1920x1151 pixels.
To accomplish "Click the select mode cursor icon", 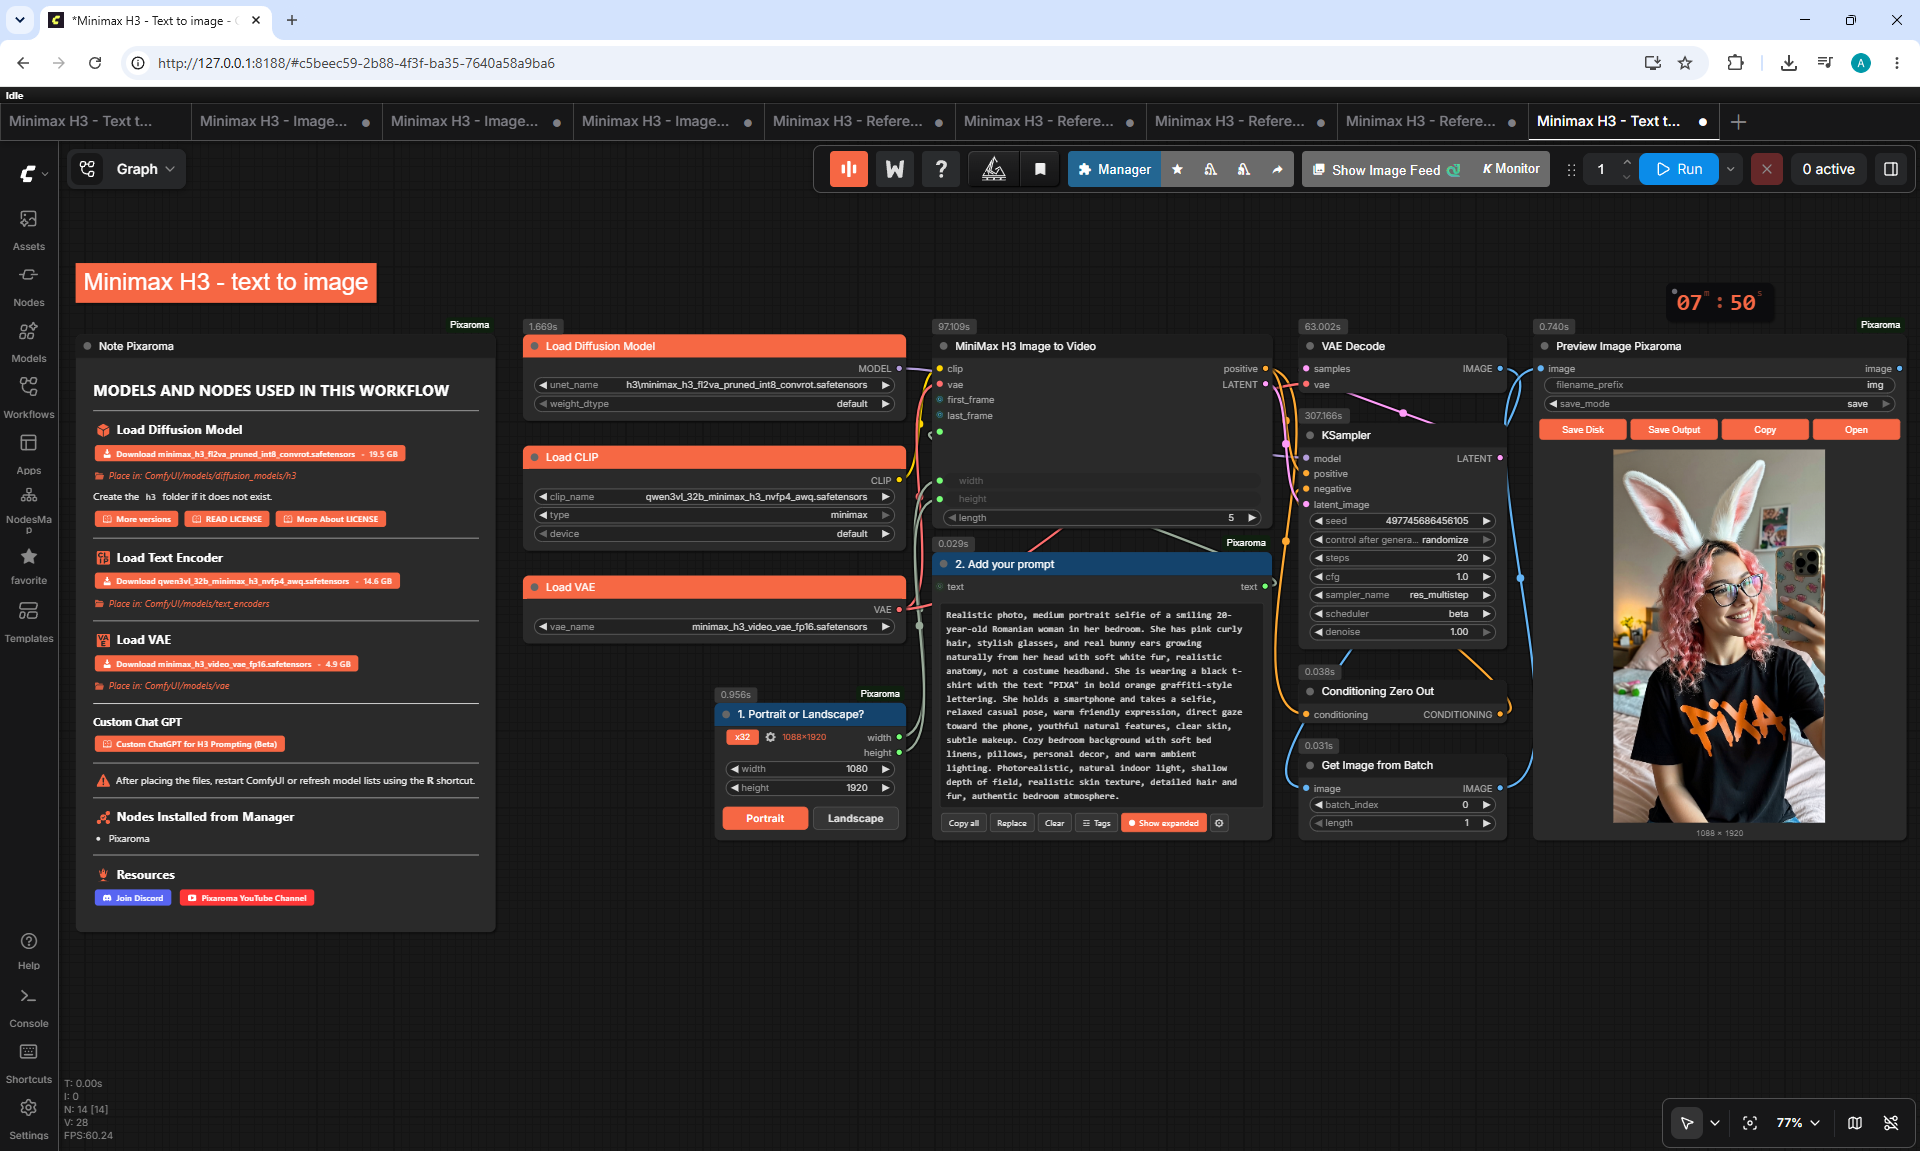I will (x=1687, y=1123).
